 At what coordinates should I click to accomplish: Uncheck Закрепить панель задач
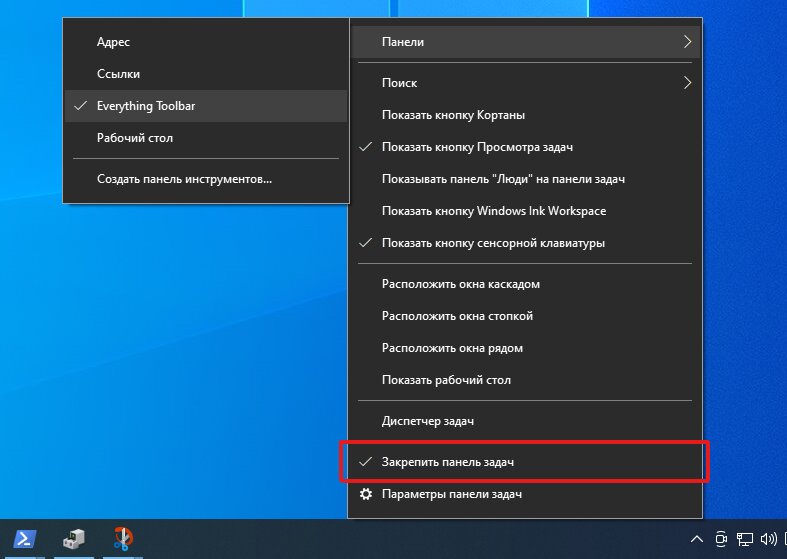pyautogui.click(x=525, y=462)
